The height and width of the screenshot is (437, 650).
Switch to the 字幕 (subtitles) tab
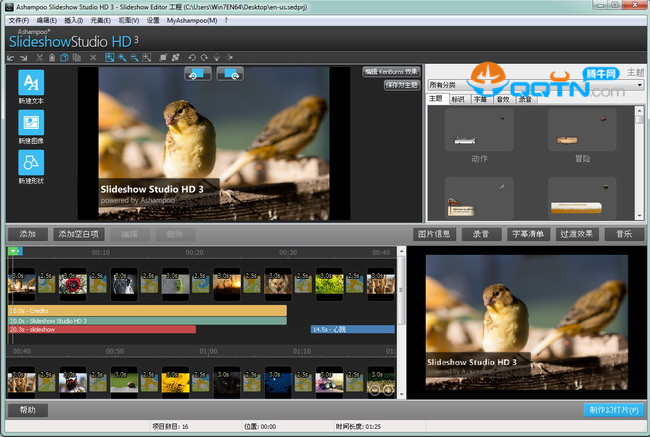coord(478,99)
